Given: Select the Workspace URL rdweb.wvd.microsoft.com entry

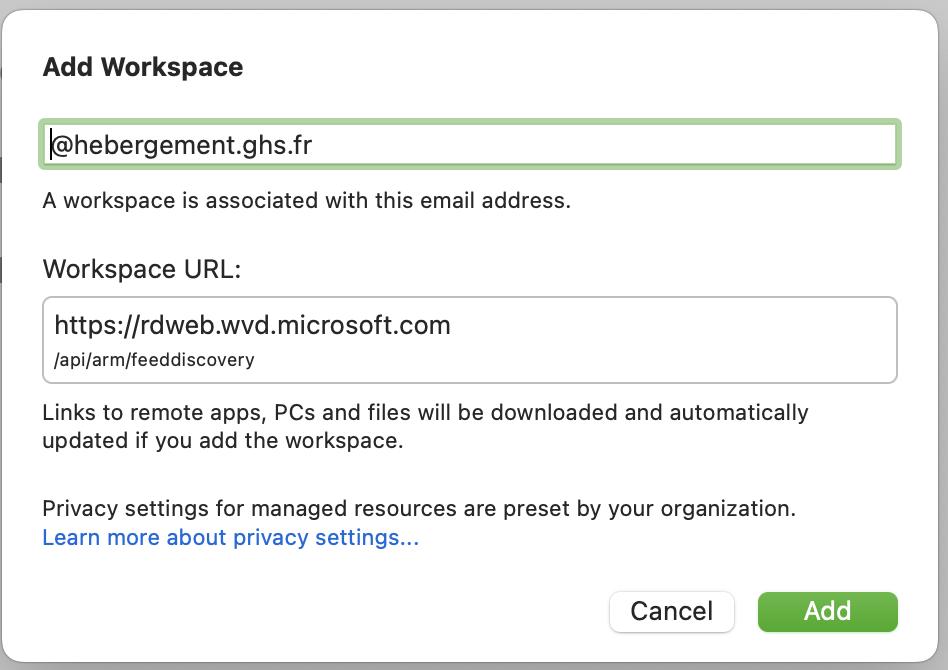Looking at the screenshot, I should tap(470, 340).
